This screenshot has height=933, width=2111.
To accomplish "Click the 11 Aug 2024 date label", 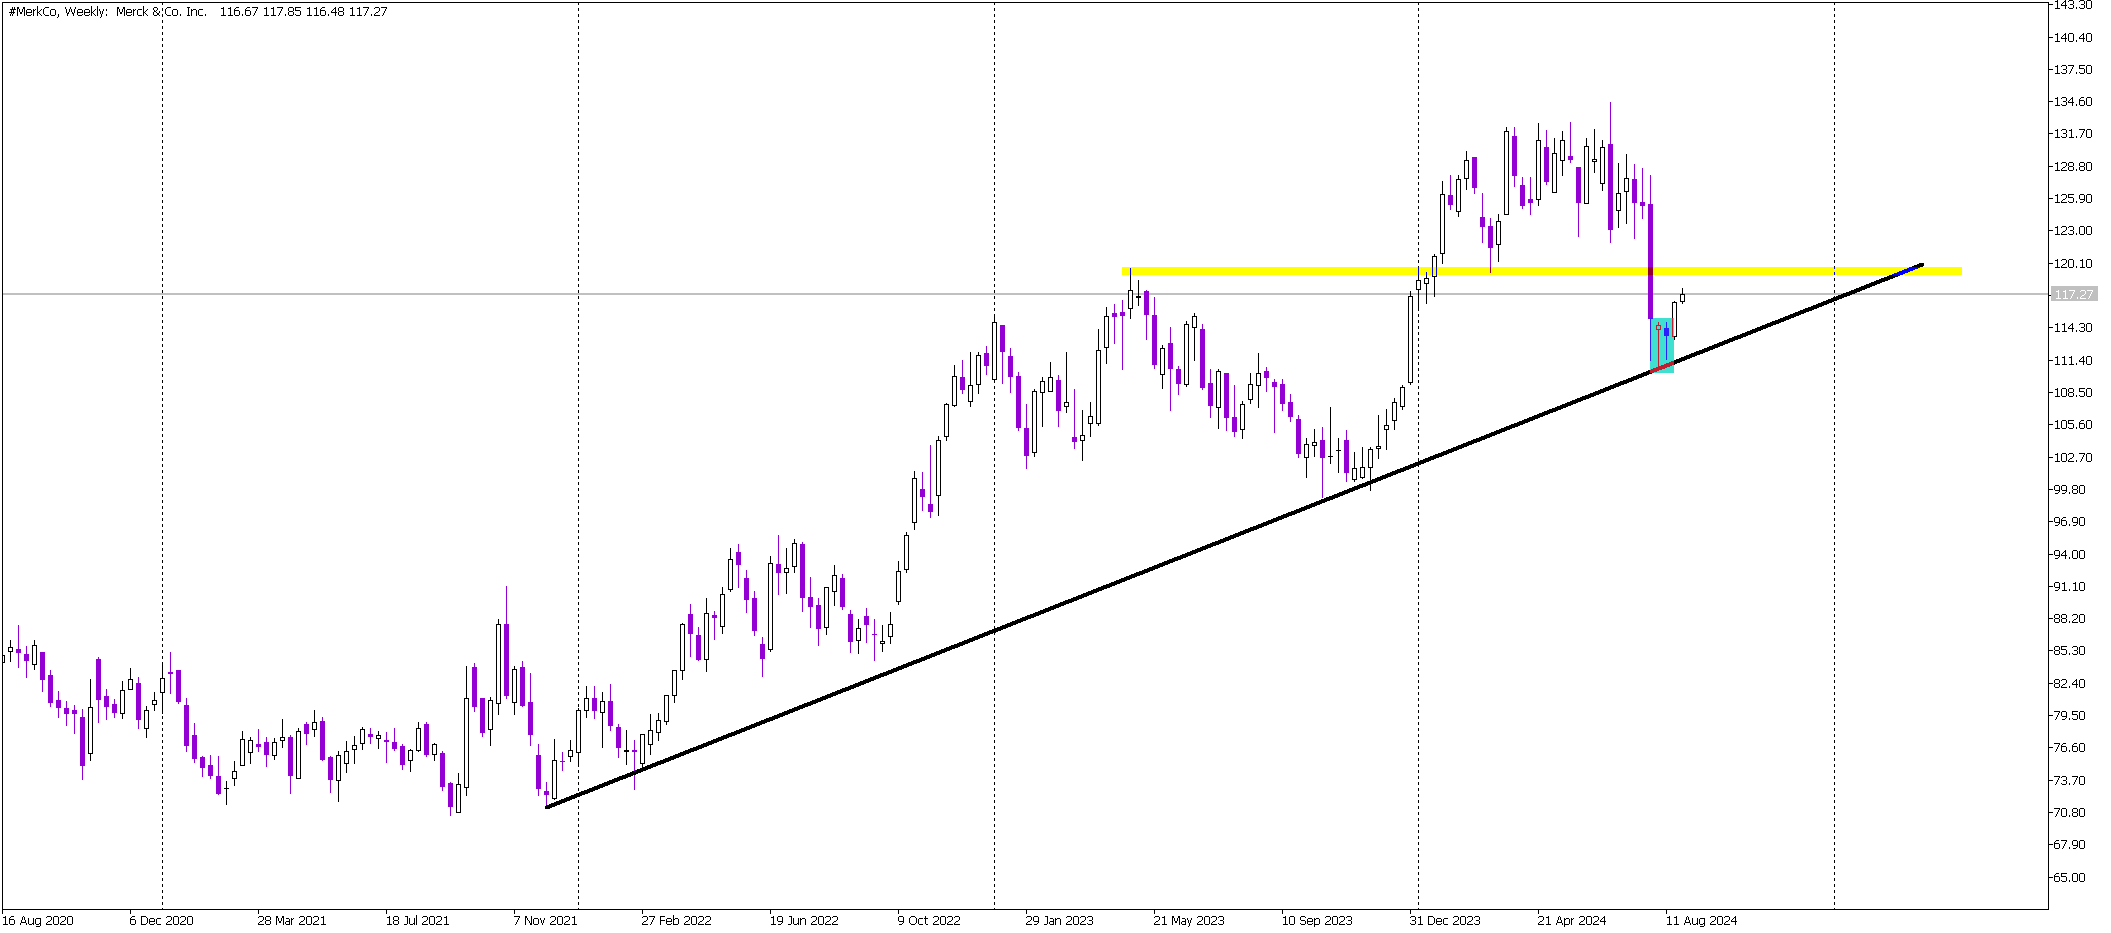I will point(1701,920).
